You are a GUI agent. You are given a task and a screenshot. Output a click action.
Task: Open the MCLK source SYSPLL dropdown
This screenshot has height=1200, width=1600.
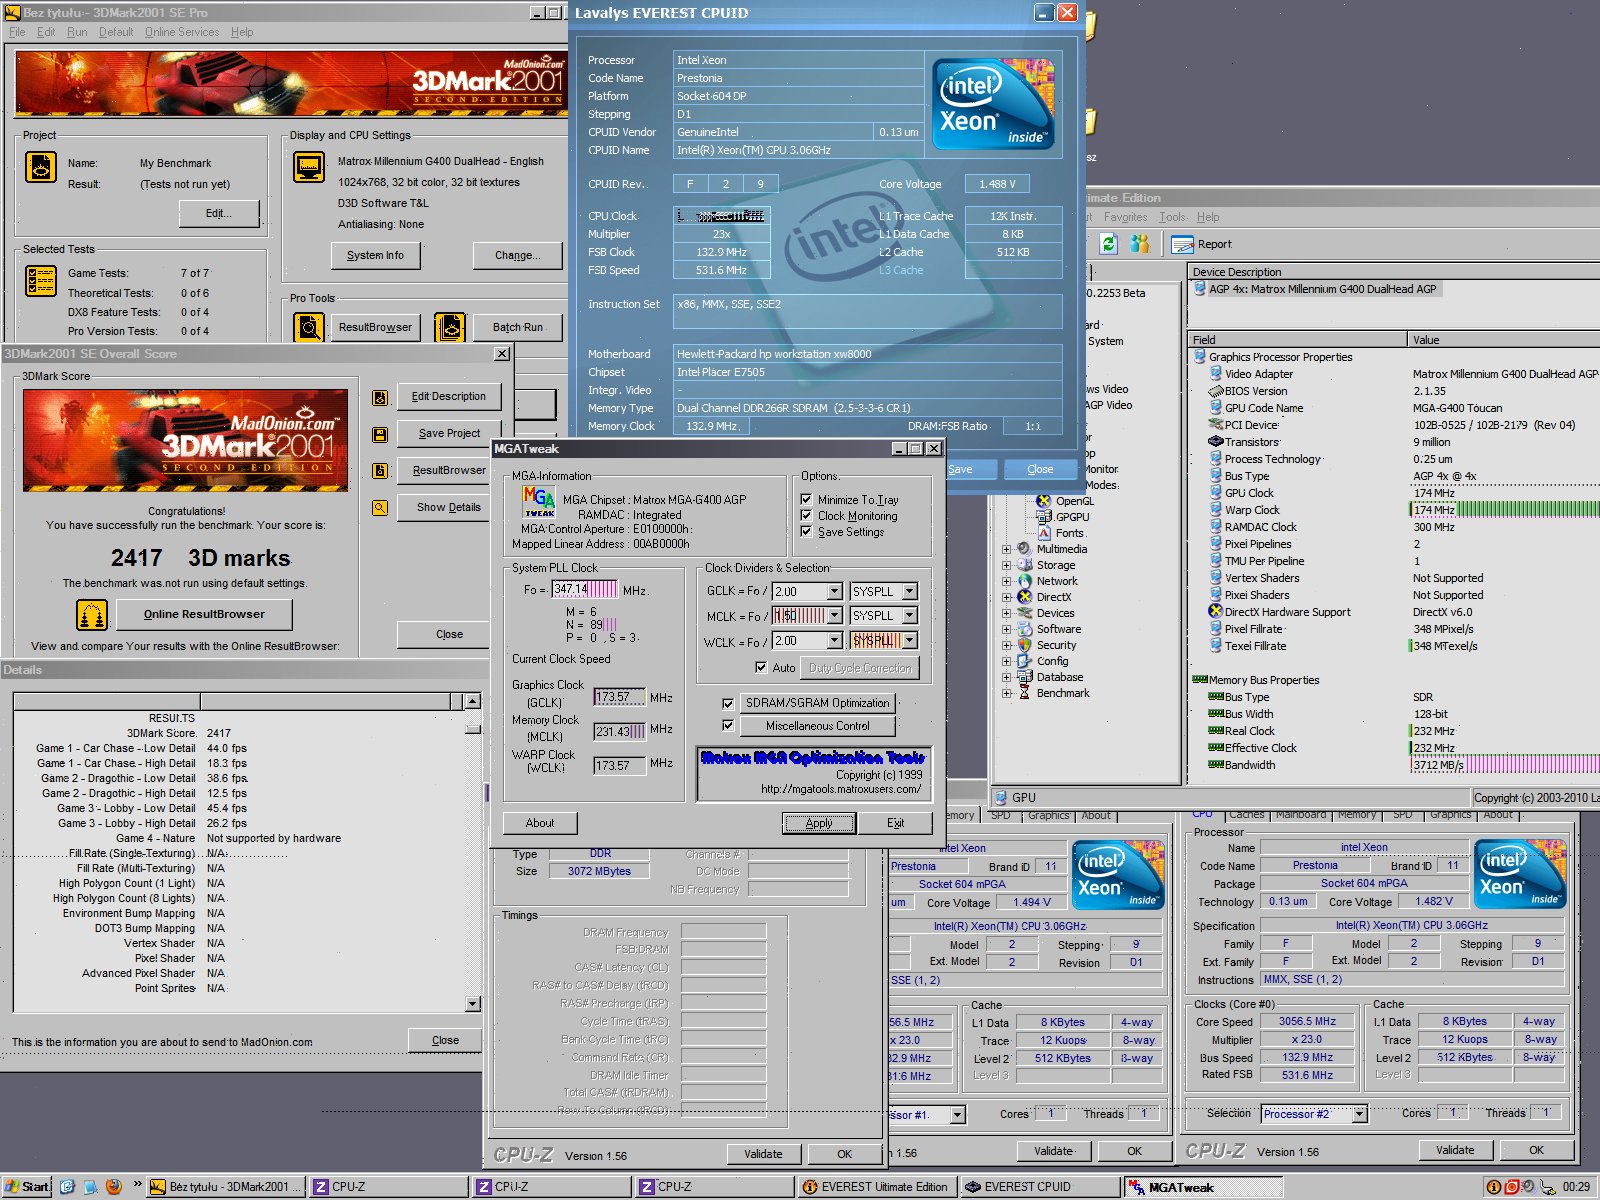[910, 615]
